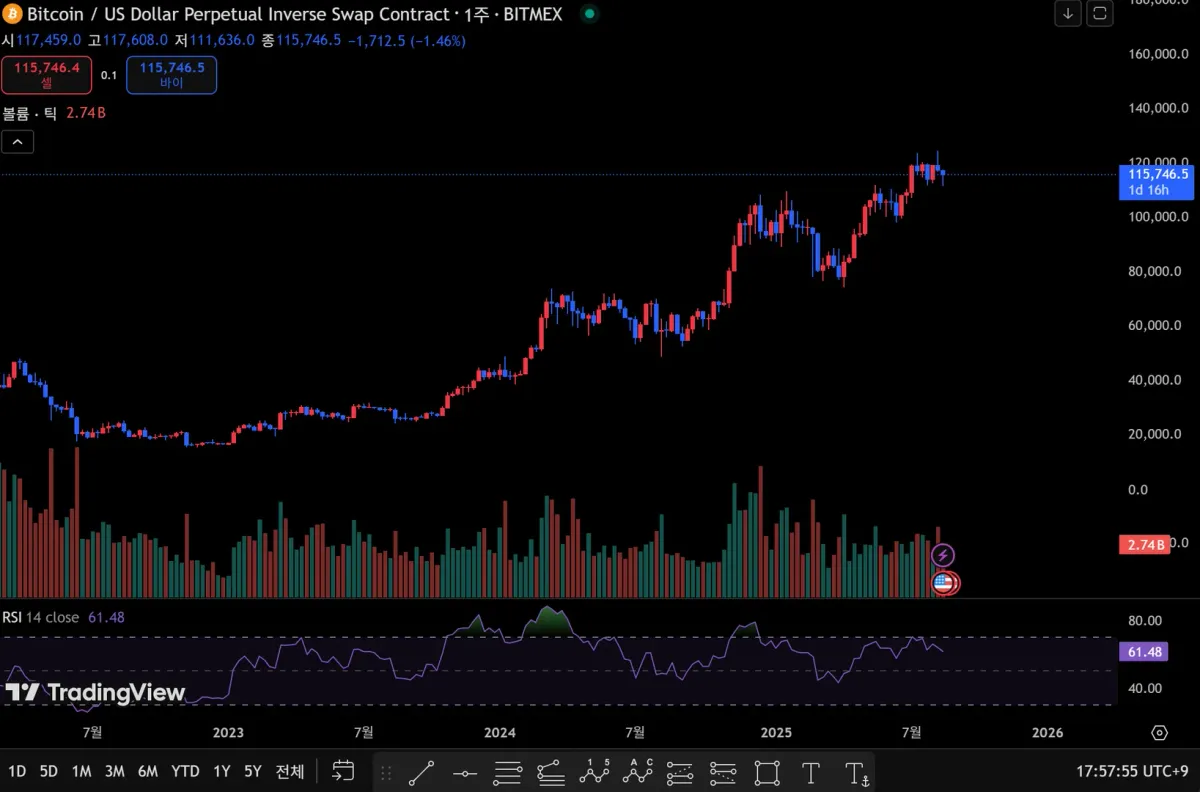
Task: Open the time zone menu showing 17:57:55 UTC+9
Action: pyautogui.click(x=1131, y=772)
